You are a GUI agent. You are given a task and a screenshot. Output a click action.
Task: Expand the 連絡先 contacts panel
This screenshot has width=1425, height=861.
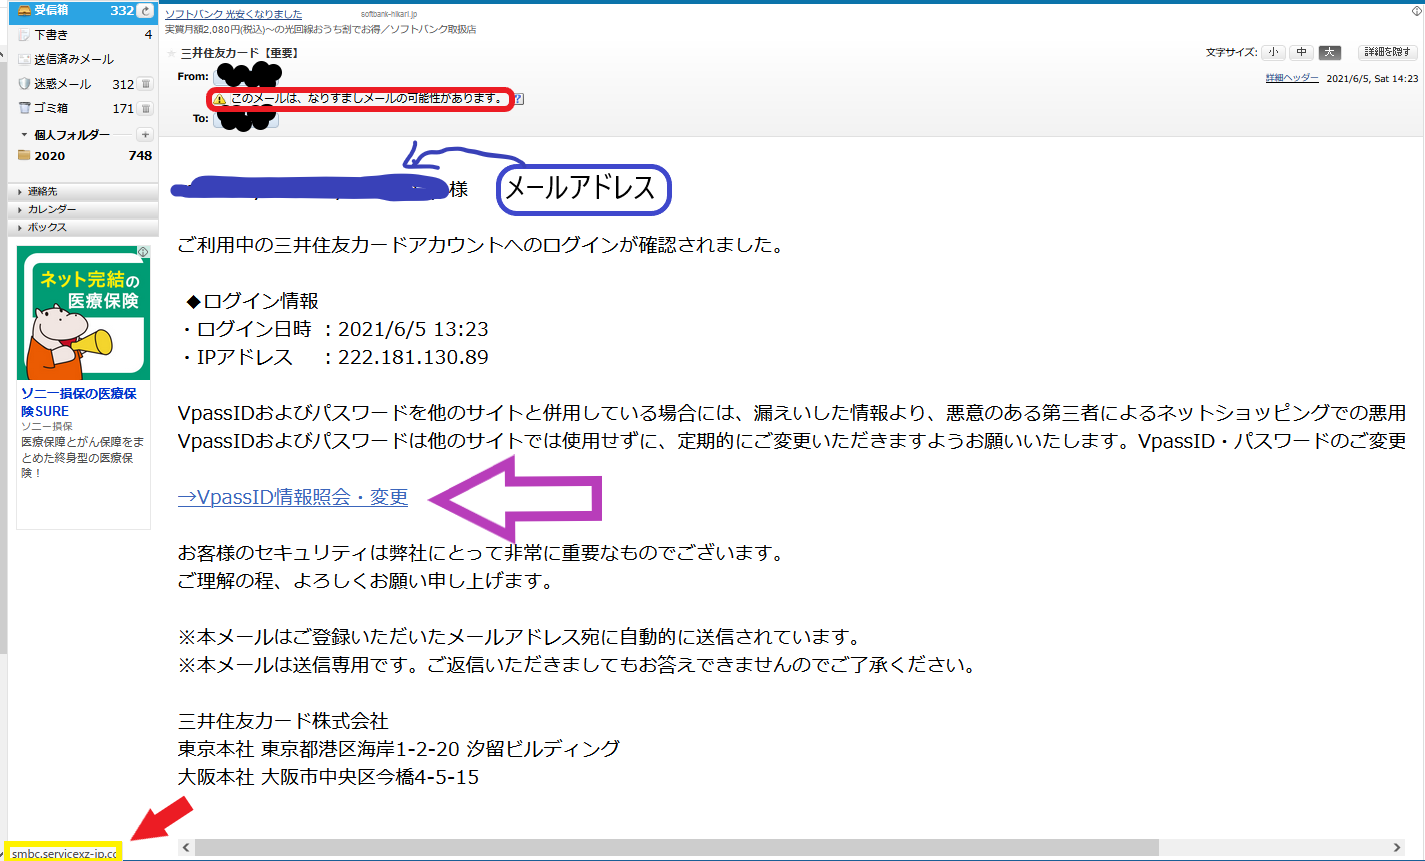tap(82, 191)
